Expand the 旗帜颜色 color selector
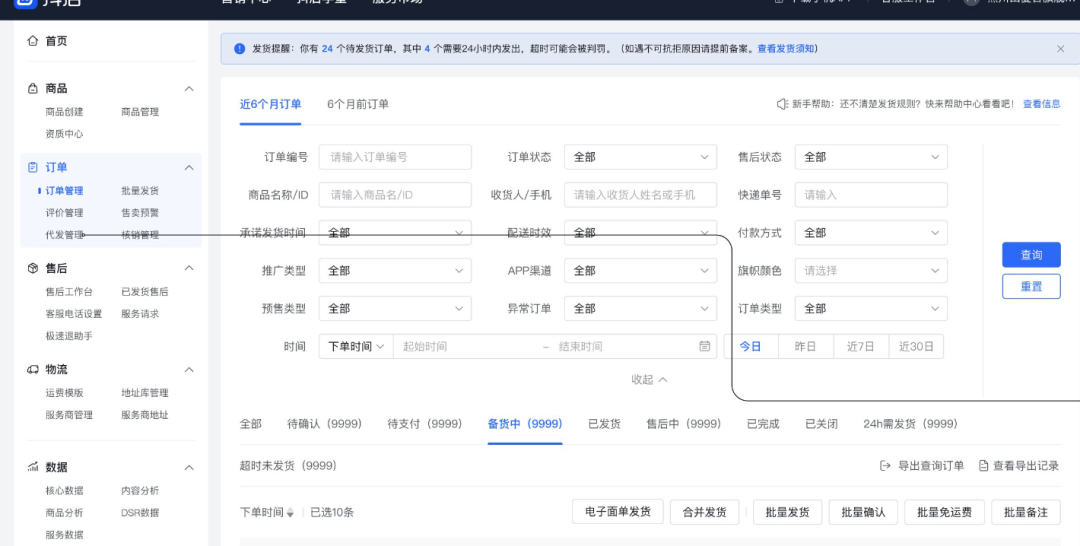 [x=870, y=271]
